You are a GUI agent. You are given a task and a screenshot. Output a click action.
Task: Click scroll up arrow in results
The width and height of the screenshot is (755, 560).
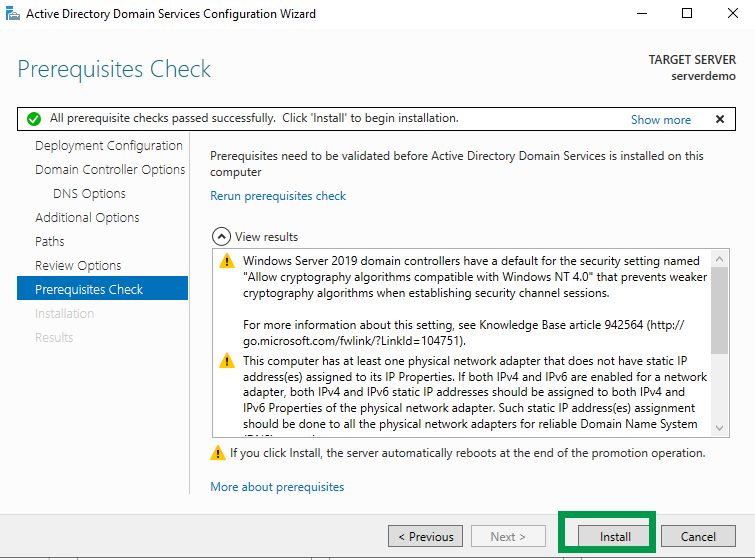pos(720,258)
